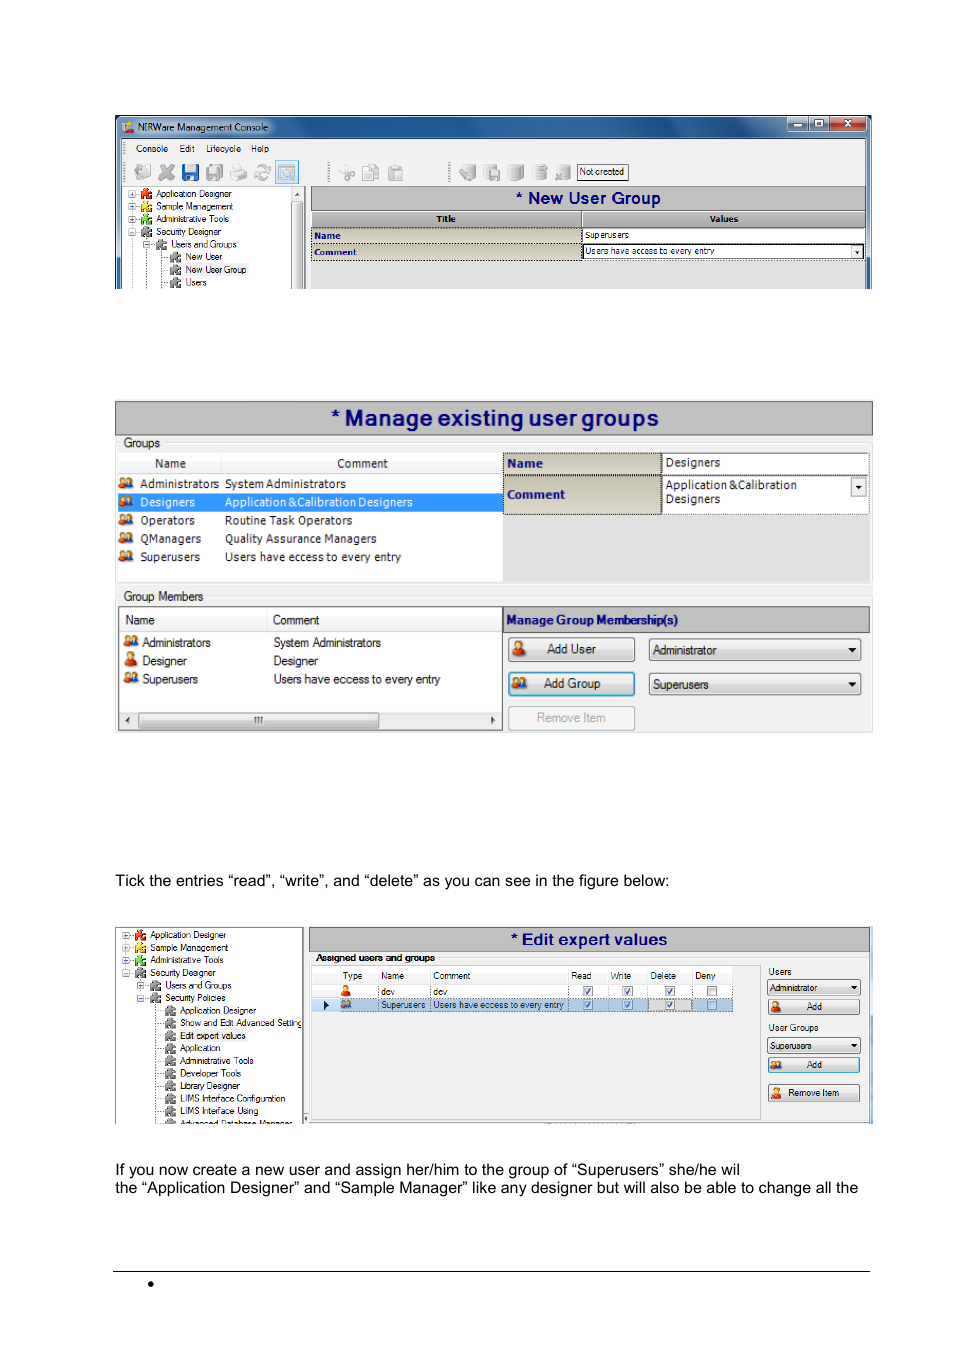Click the Add Group button
Viewport: 954px width, 1350px height.
point(572,684)
